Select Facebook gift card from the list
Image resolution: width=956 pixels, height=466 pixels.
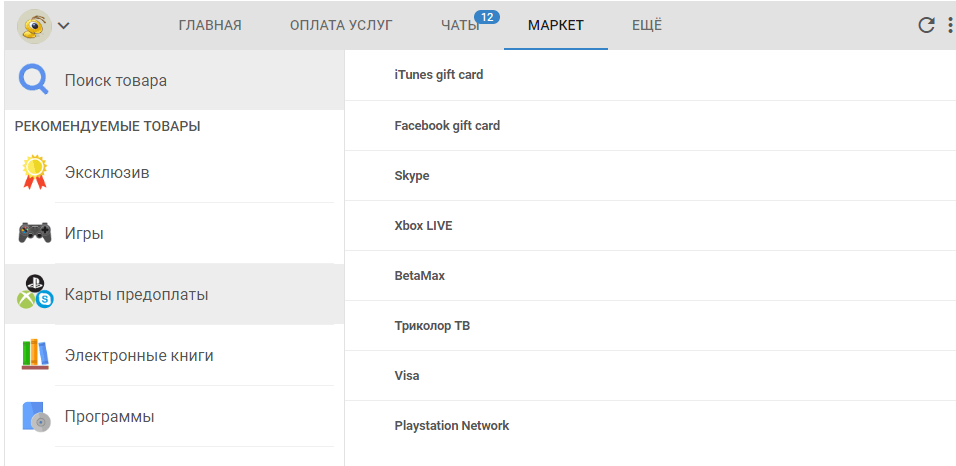[447, 126]
